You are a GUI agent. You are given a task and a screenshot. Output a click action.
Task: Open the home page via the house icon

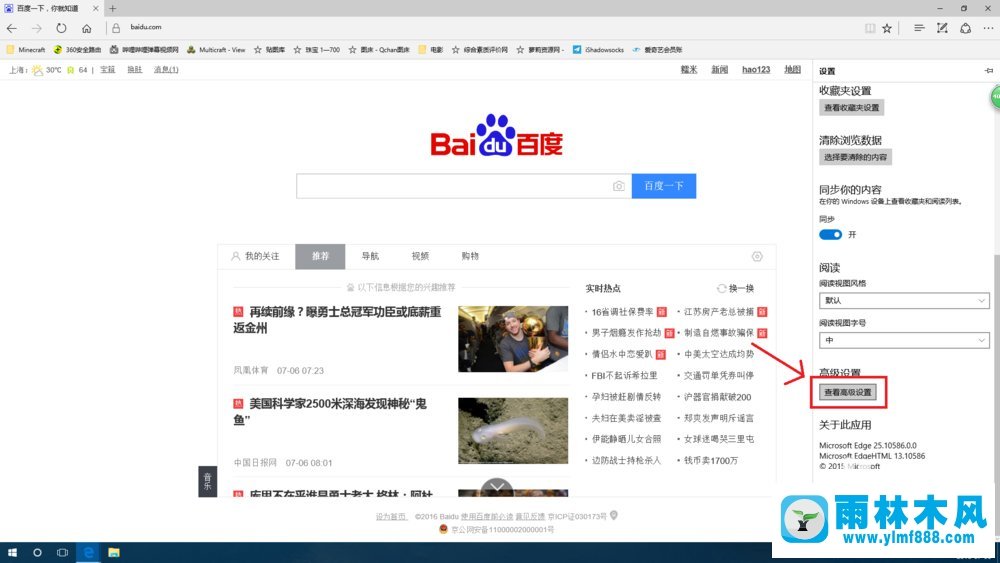coord(87,28)
